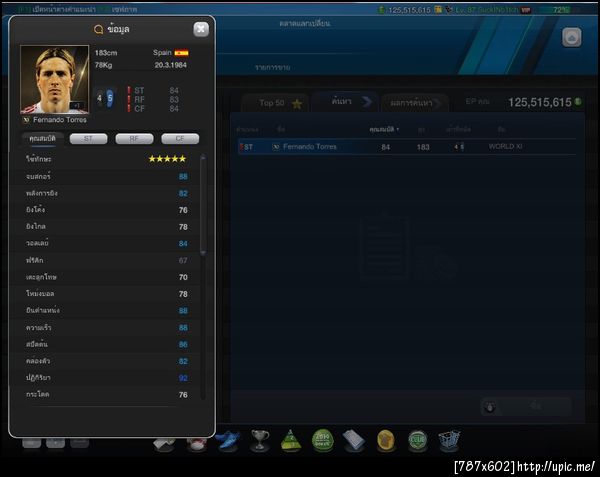This screenshot has width=600, height=477.
Task: Click the green EP coin beside 125,515,615
Action: [578, 102]
